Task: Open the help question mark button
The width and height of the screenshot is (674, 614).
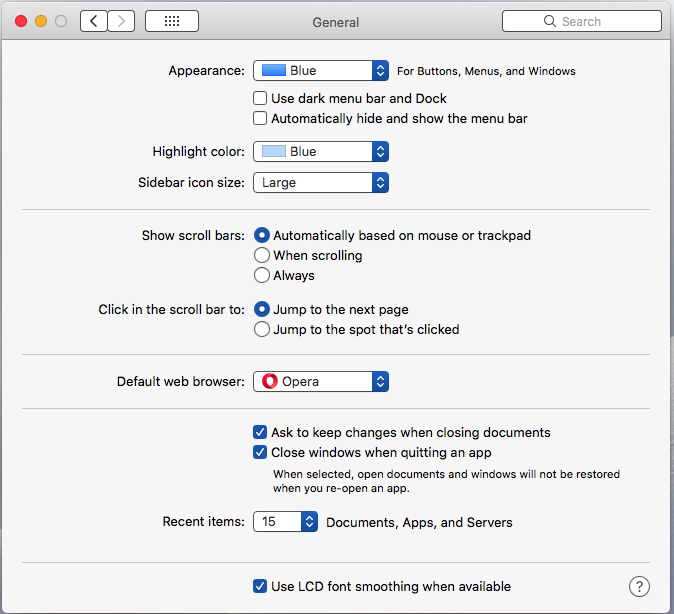Action: (640, 587)
